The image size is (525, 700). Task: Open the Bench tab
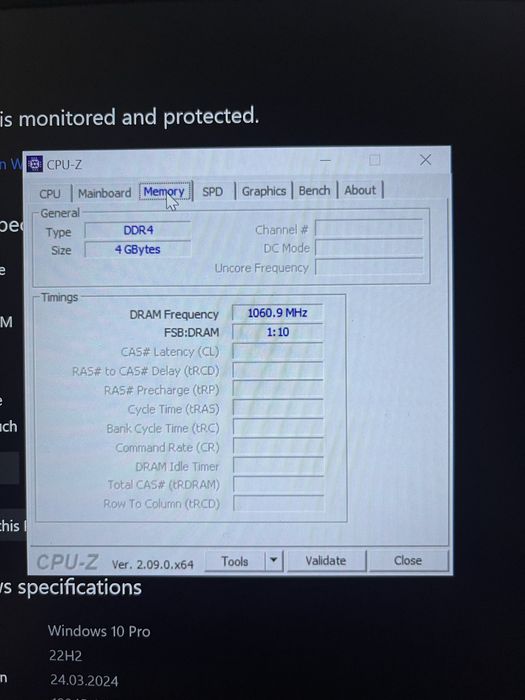[x=314, y=191]
